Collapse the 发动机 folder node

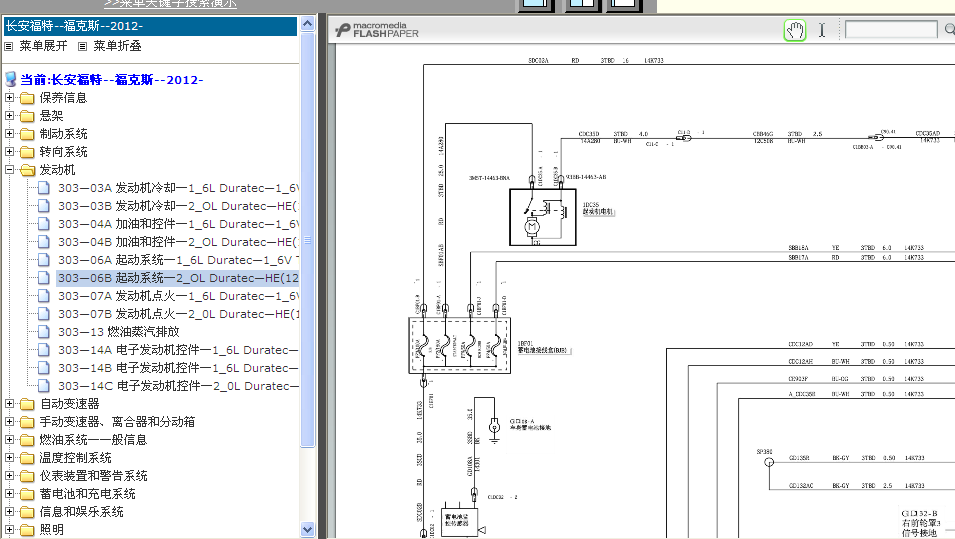pyautogui.click(x=9, y=170)
